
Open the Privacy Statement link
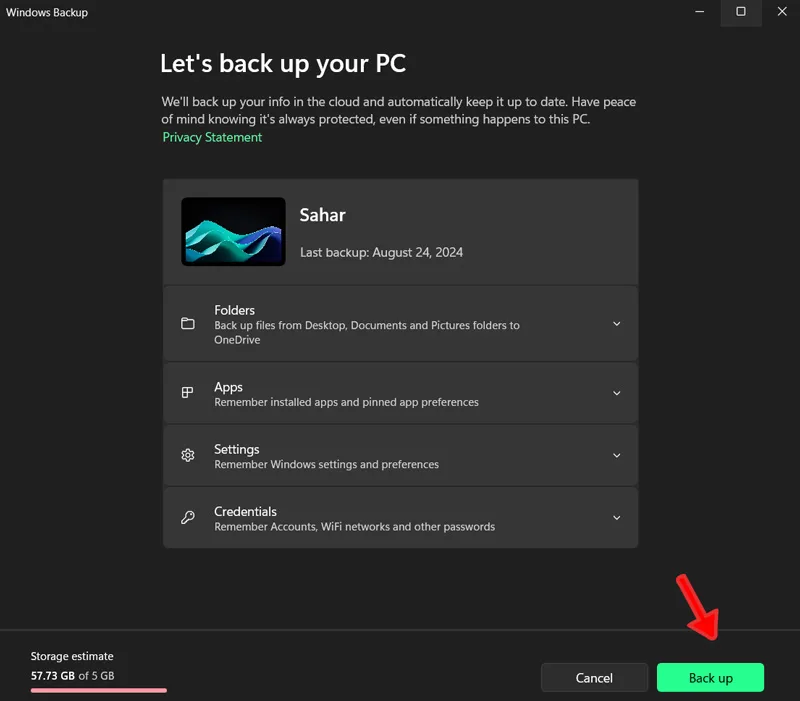[x=212, y=137]
